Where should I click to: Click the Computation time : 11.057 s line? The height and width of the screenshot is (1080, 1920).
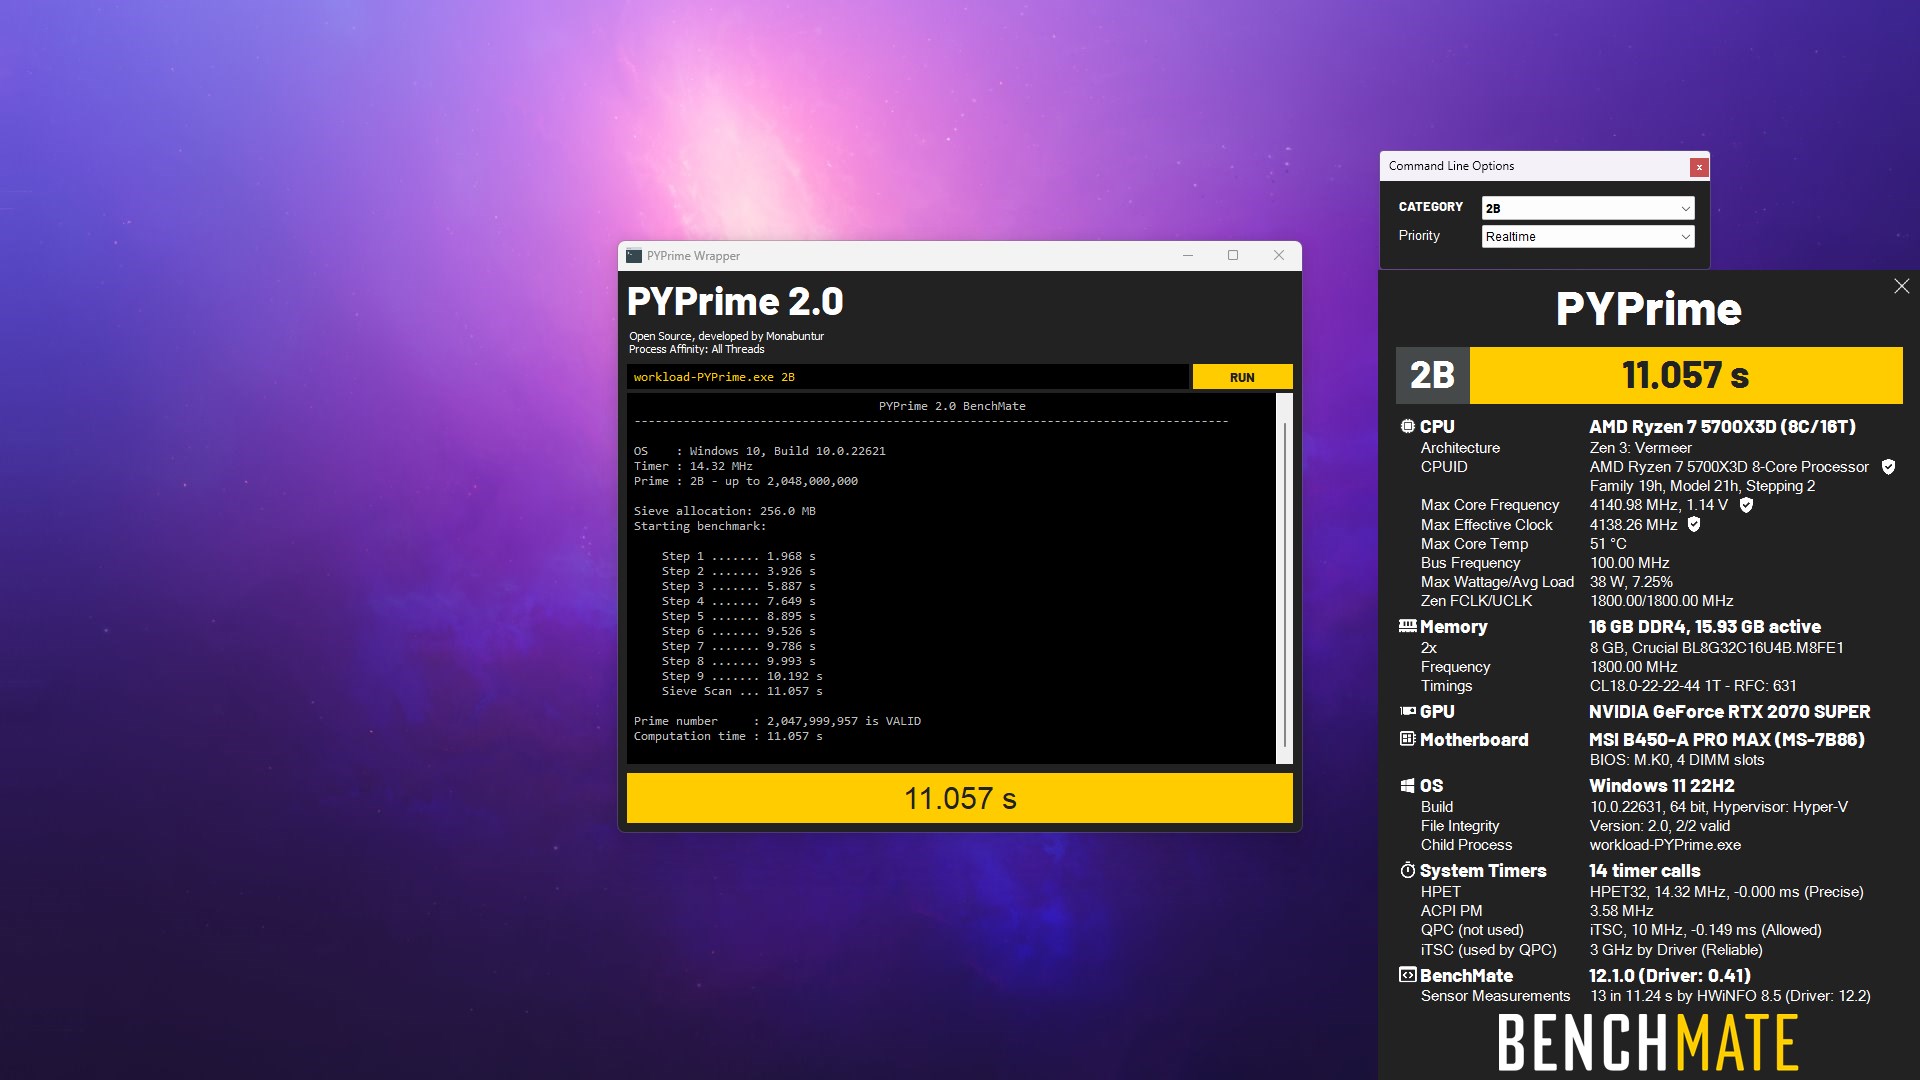728,736
